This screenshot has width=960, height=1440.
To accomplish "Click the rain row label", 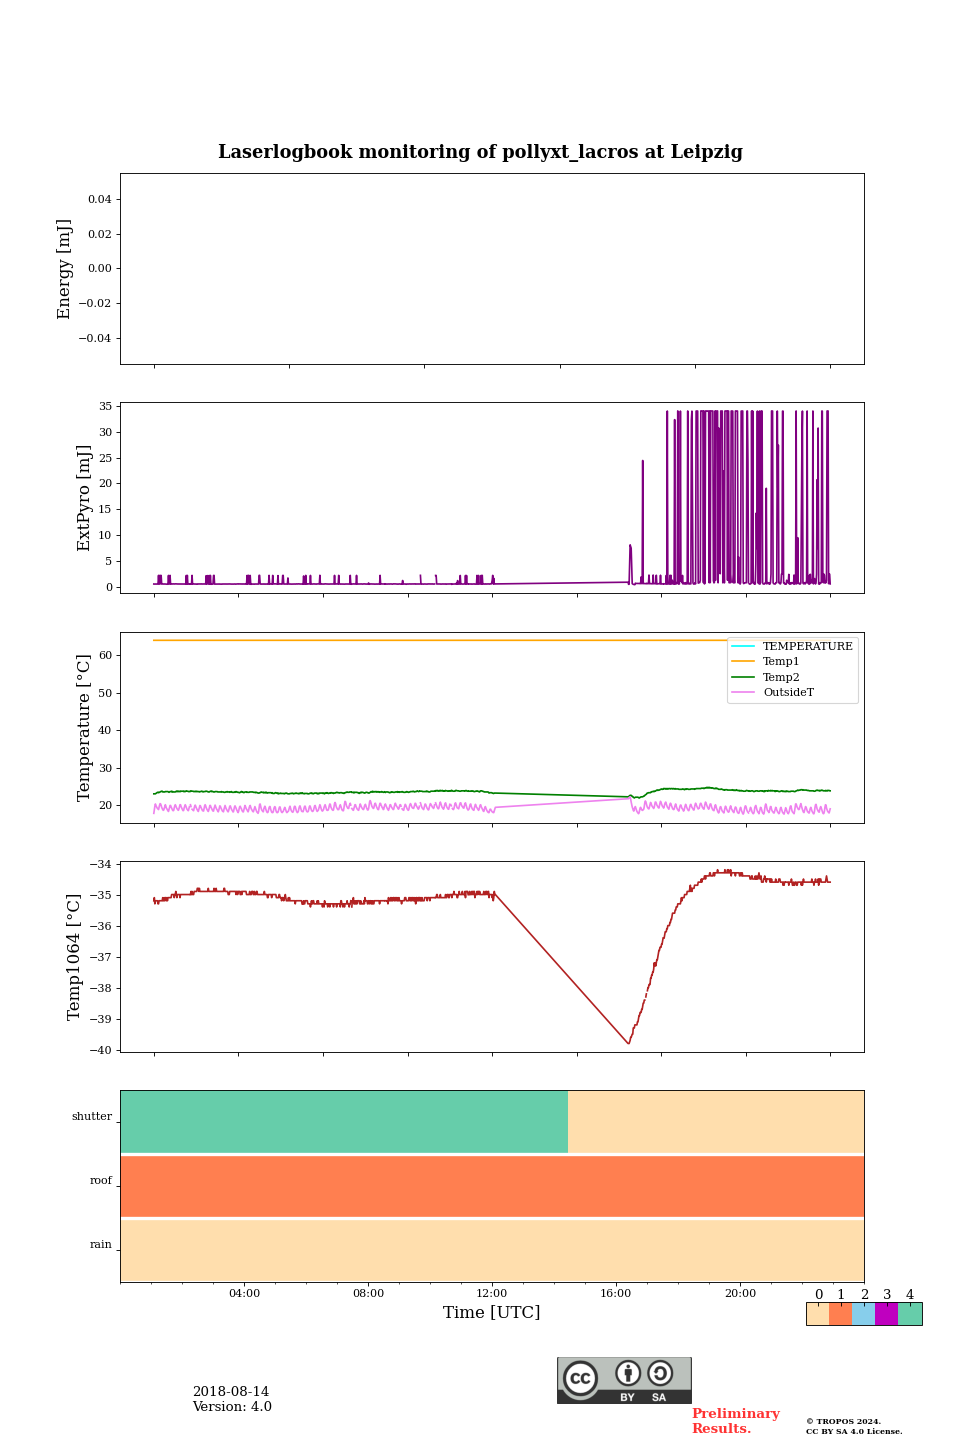I will click(x=101, y=1244).
